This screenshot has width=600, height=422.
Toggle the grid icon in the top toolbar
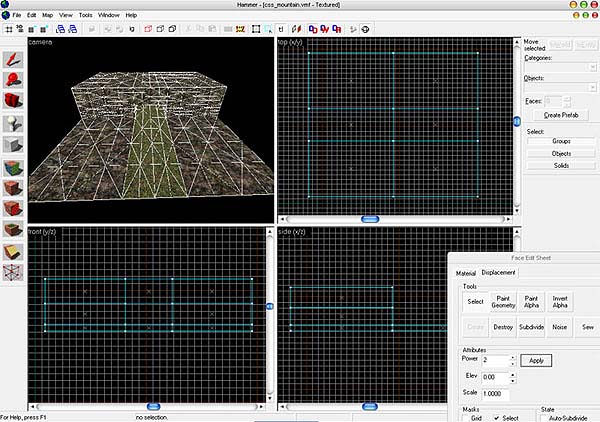[x=10, y=29]
